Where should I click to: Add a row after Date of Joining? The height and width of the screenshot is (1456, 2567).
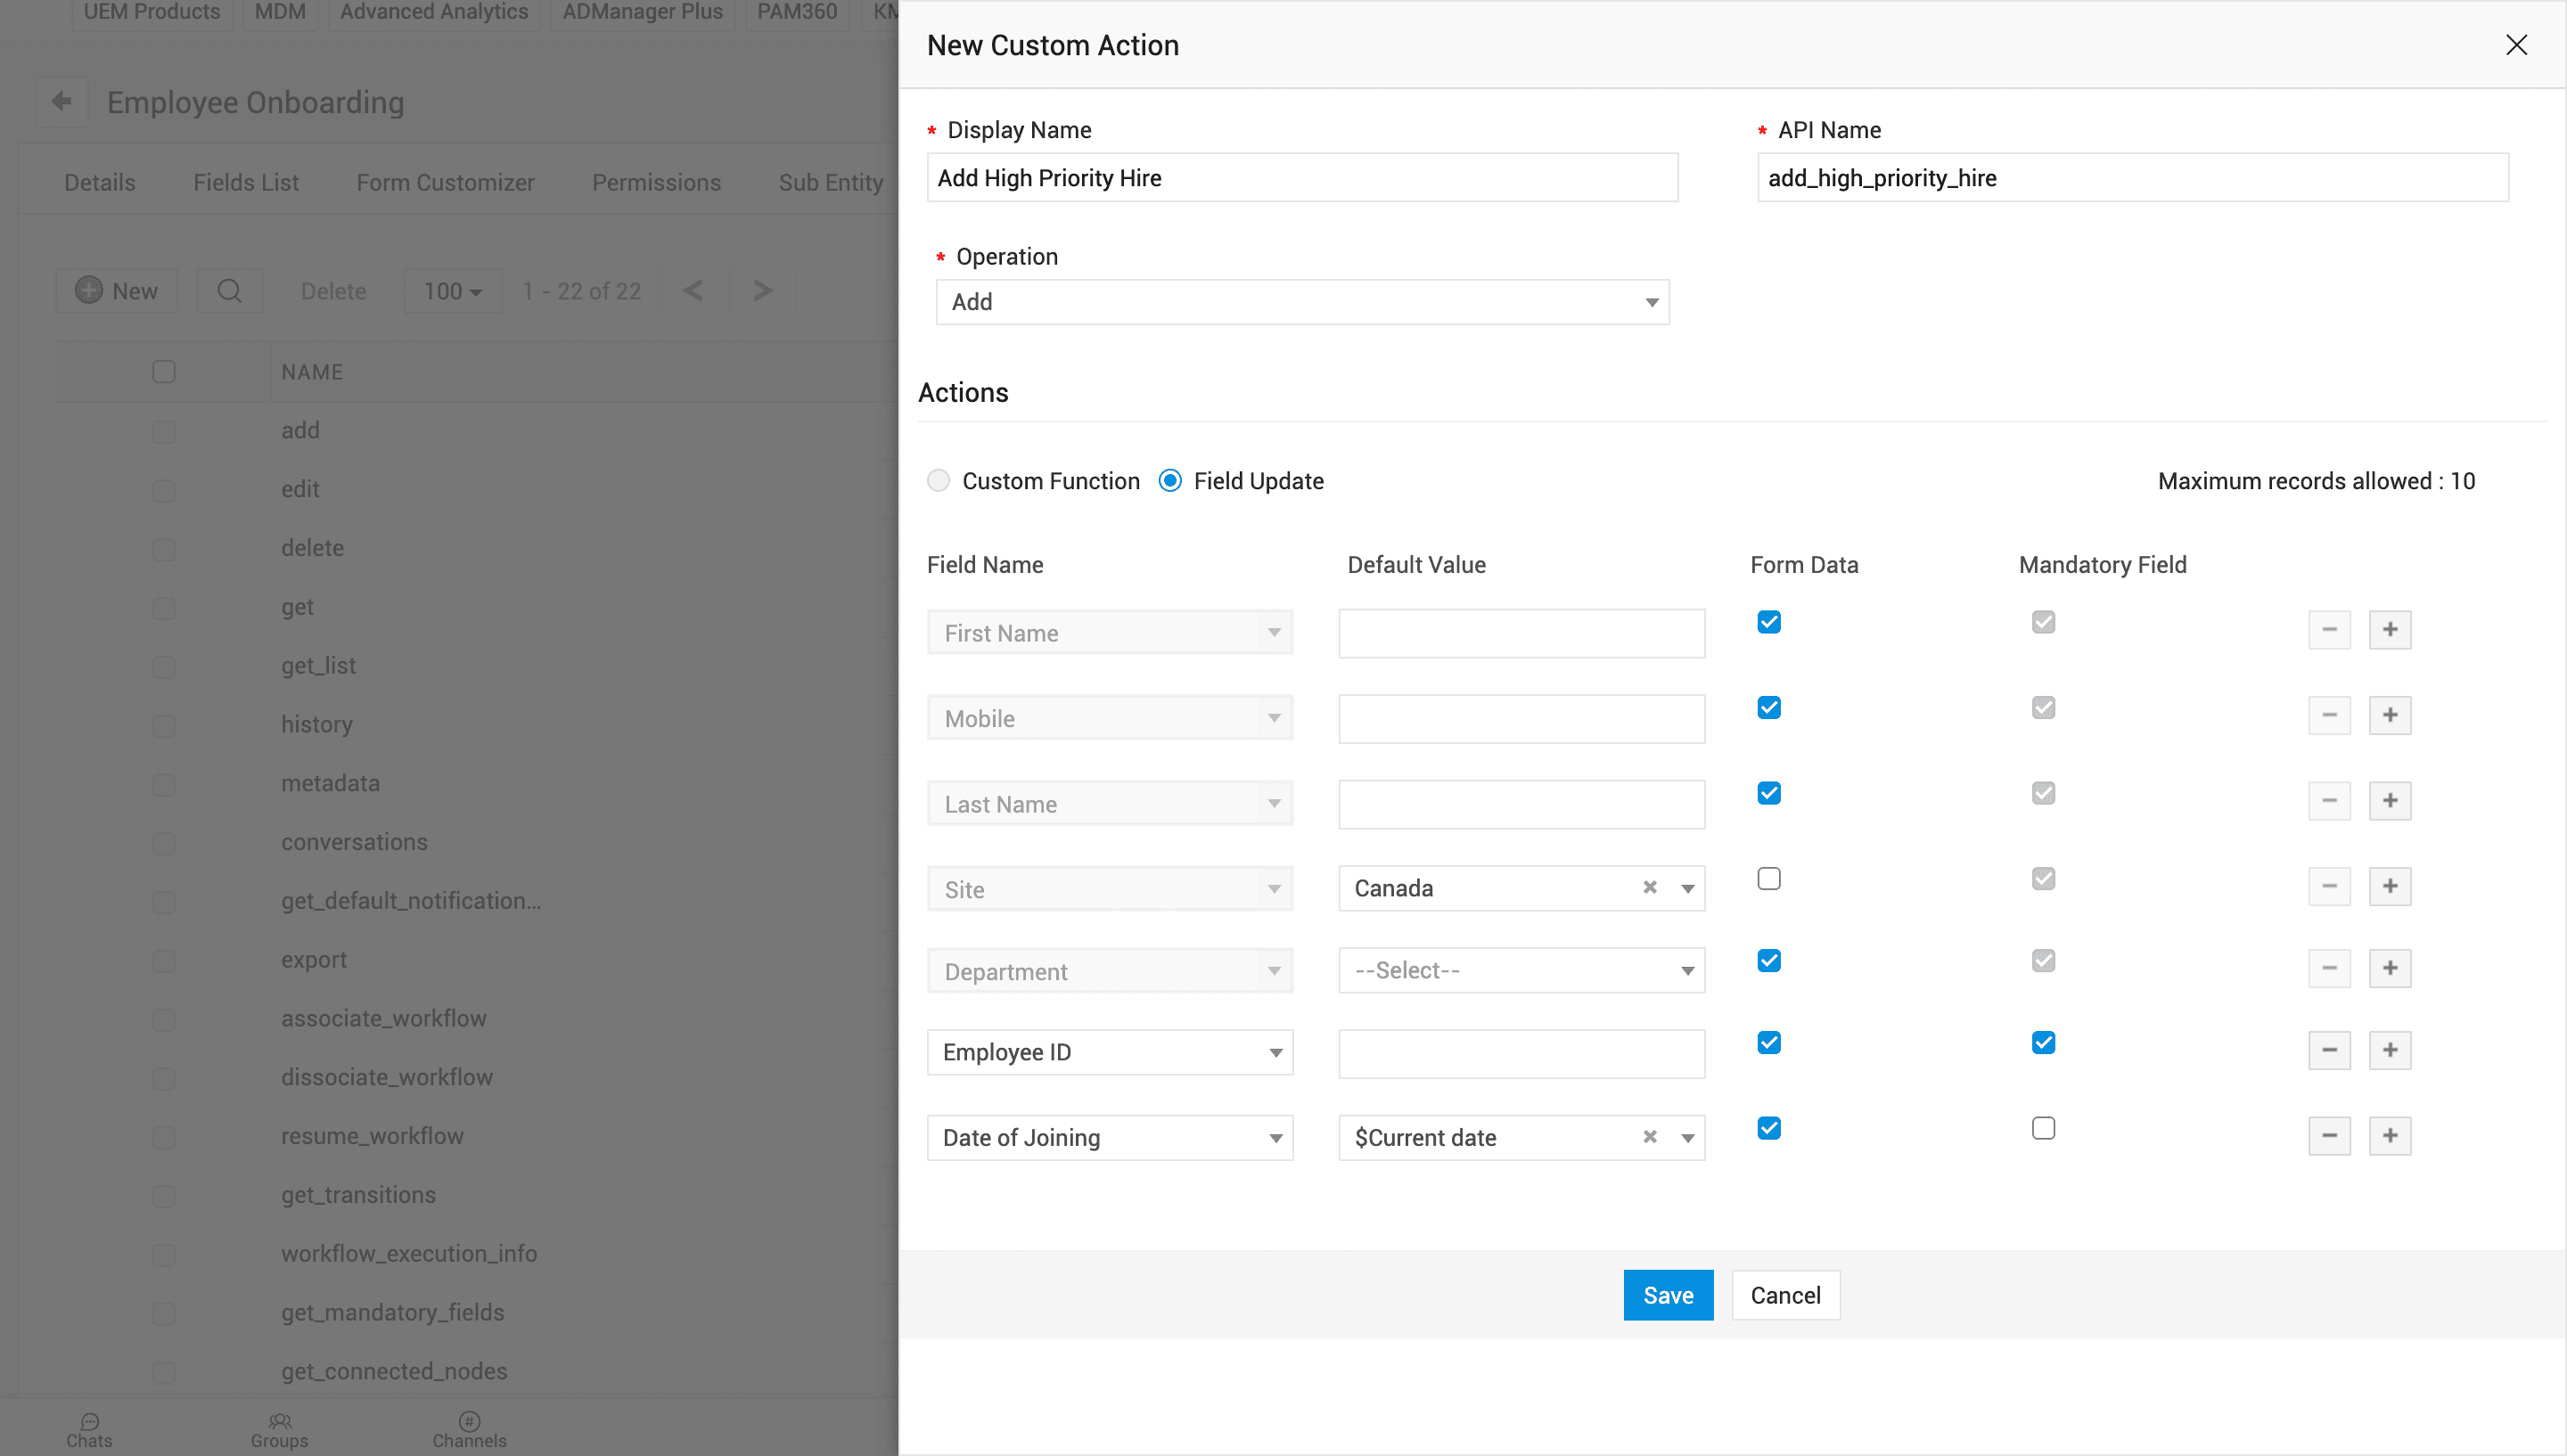coord(2390,1136)
